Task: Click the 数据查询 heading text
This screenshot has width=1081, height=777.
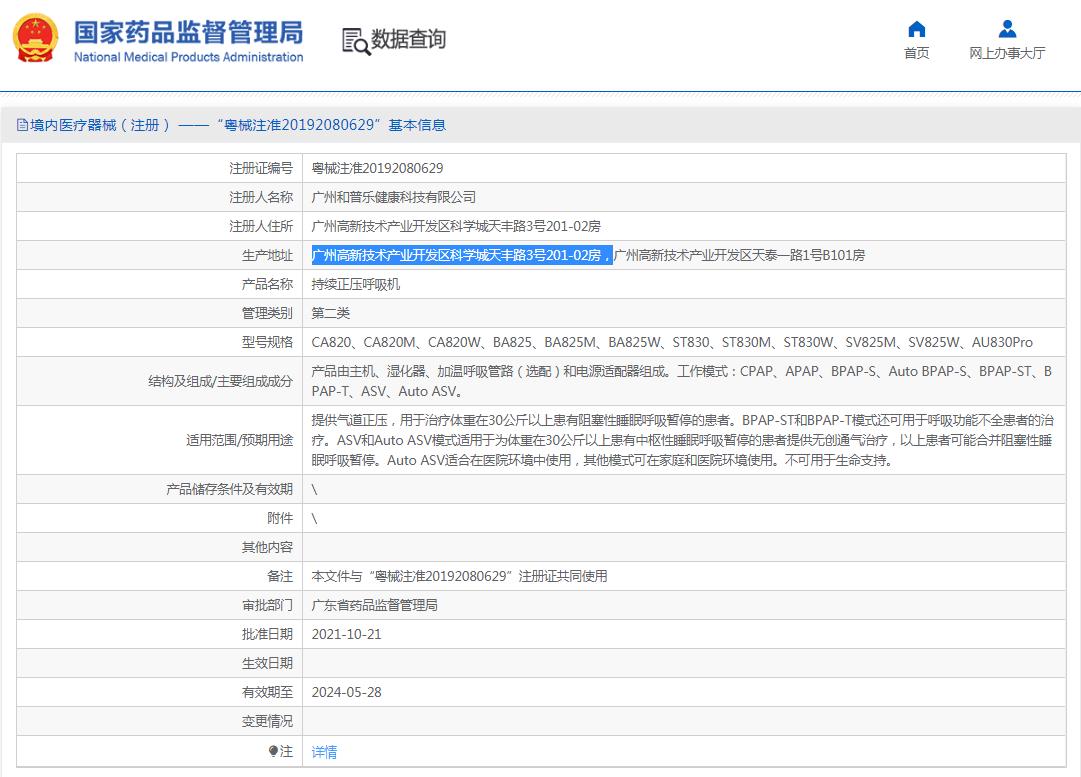Action: (408, 39)
